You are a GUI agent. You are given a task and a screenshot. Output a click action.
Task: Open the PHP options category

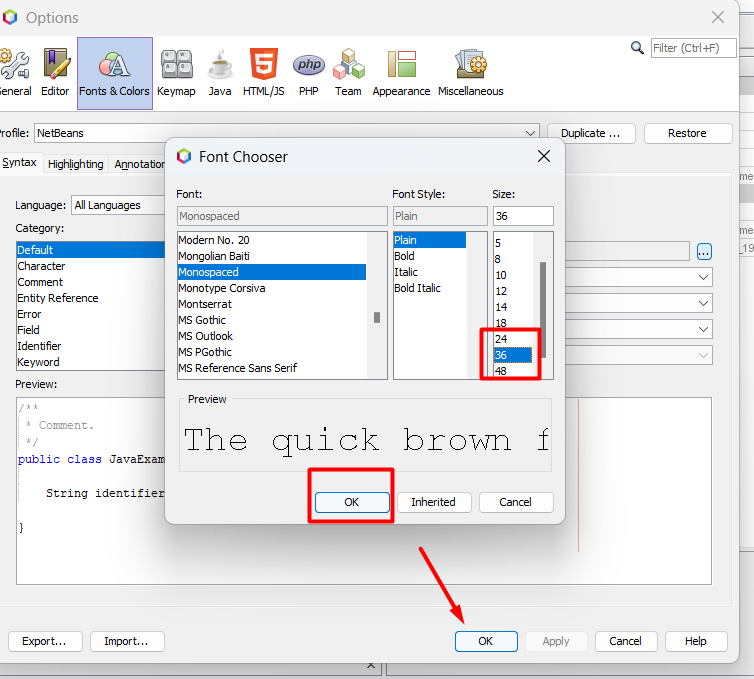tap(309, 73)
